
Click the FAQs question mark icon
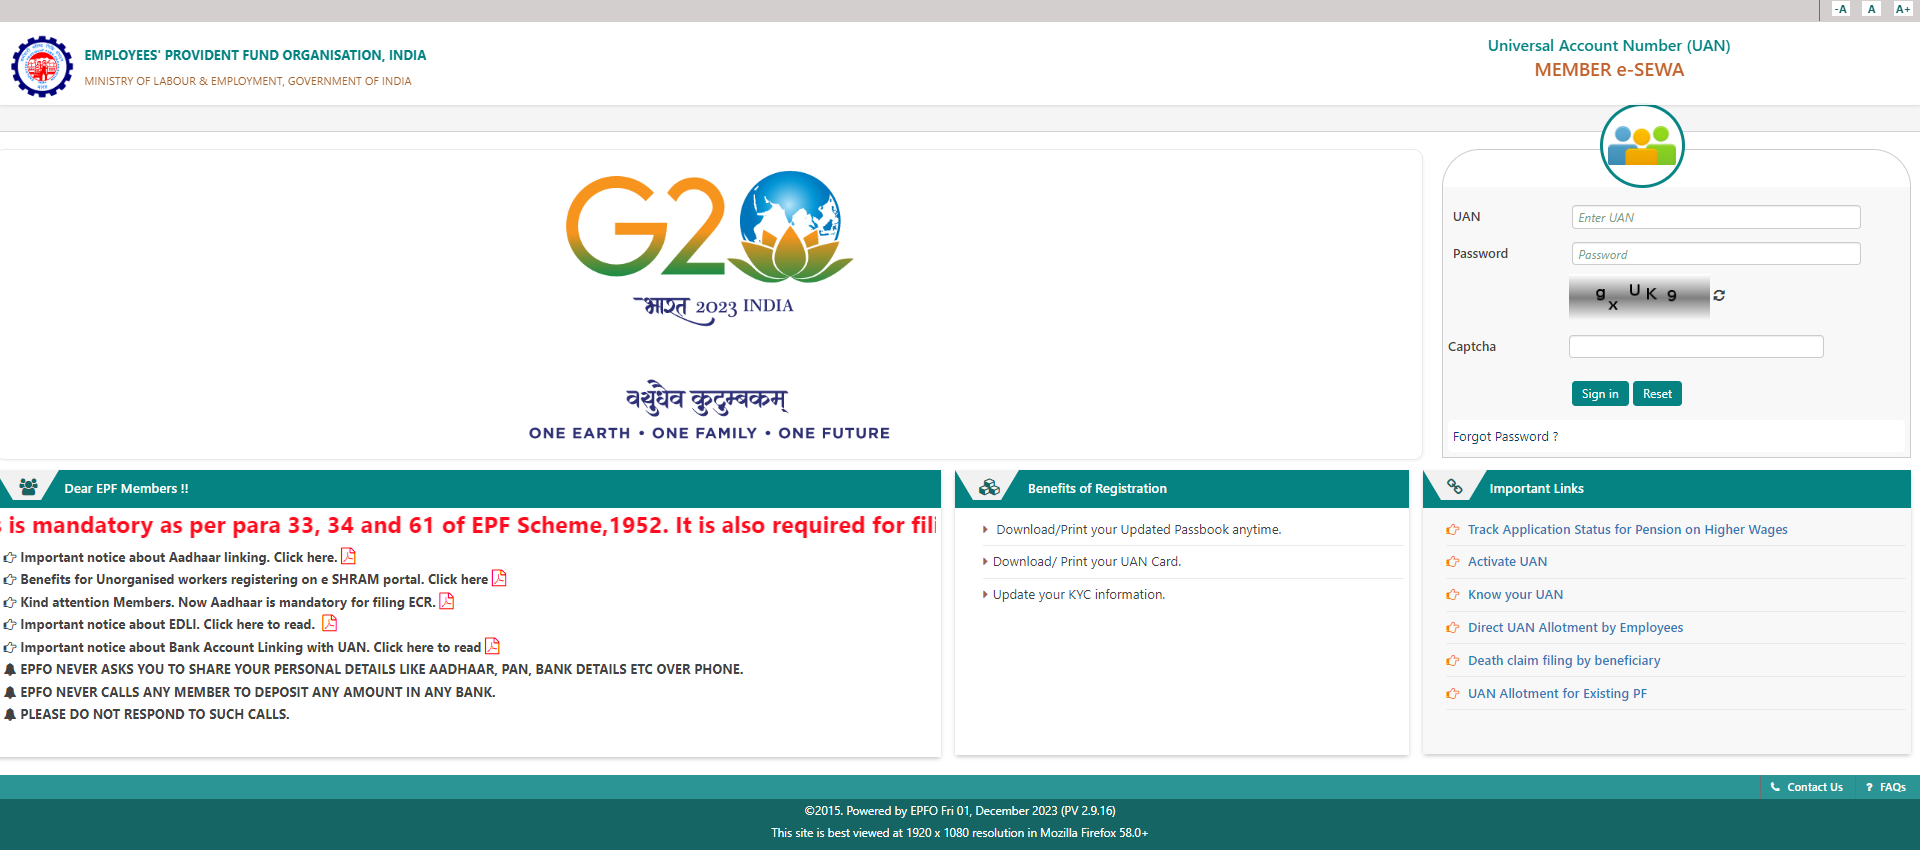coord(1869,788)
